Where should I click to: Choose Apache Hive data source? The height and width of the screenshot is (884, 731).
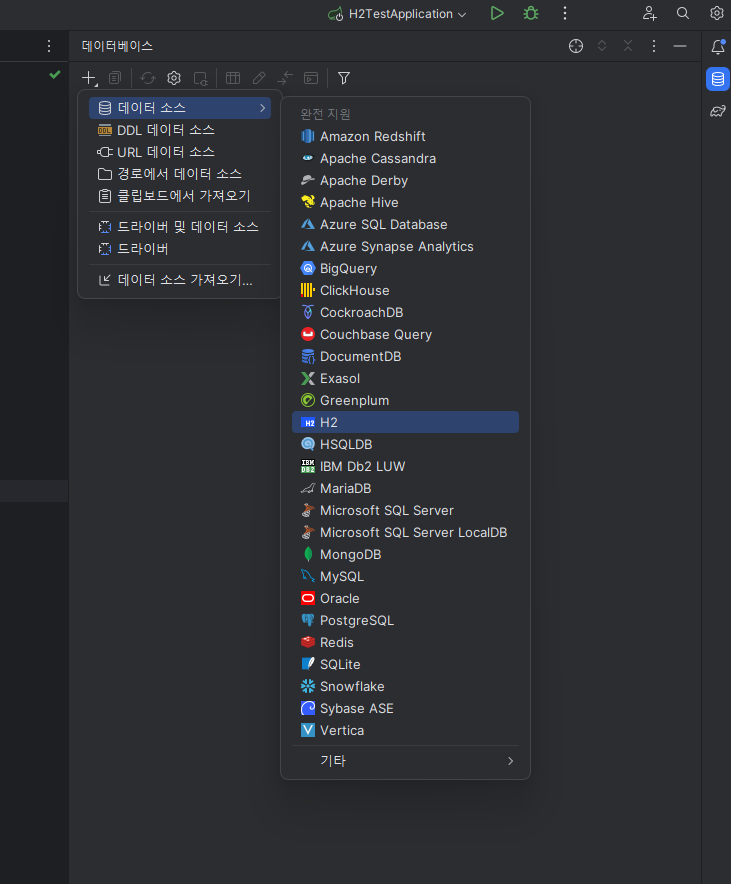[x=405, y=202]
